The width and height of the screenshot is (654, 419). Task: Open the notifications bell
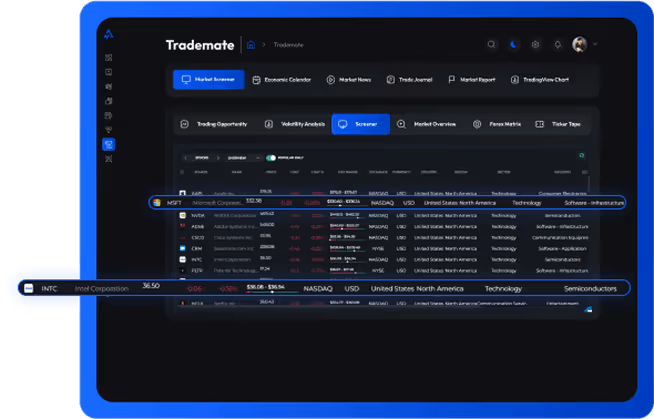(x=557, y=45)
